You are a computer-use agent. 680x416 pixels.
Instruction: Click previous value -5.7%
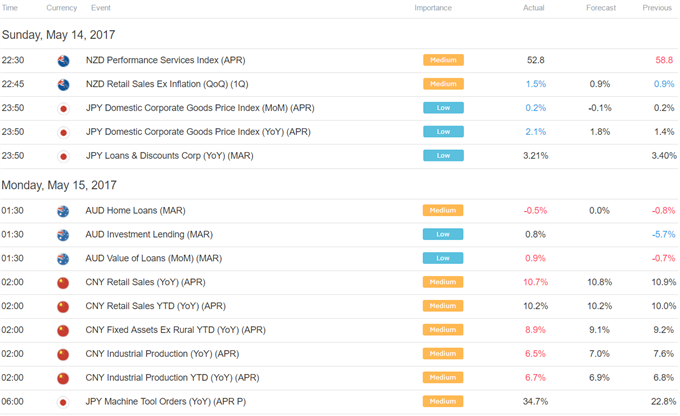(664, 234)
